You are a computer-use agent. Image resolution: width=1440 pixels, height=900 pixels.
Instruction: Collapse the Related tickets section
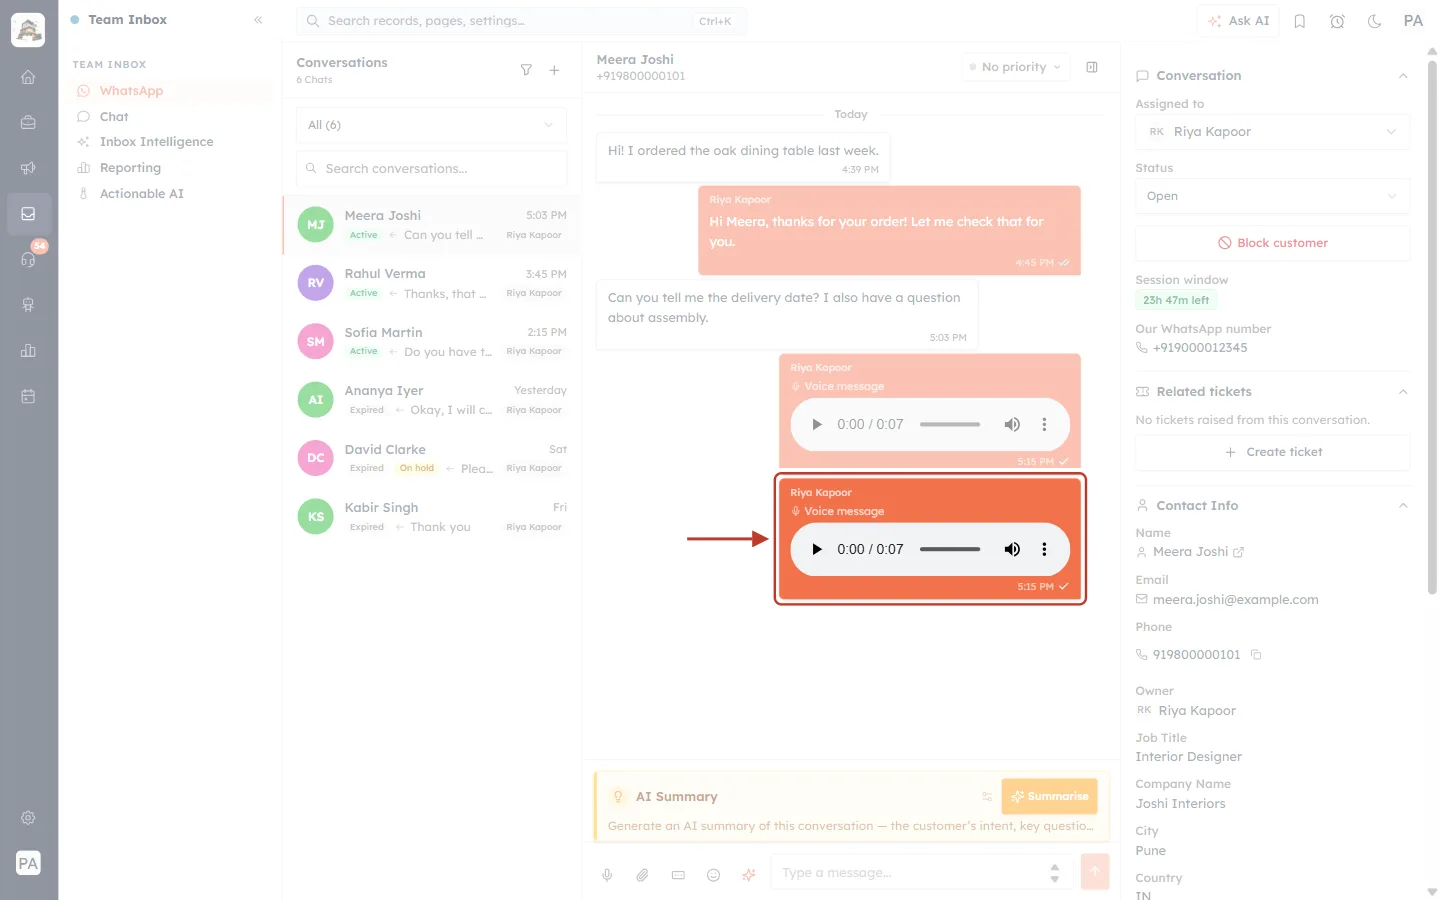(1403, 392)
